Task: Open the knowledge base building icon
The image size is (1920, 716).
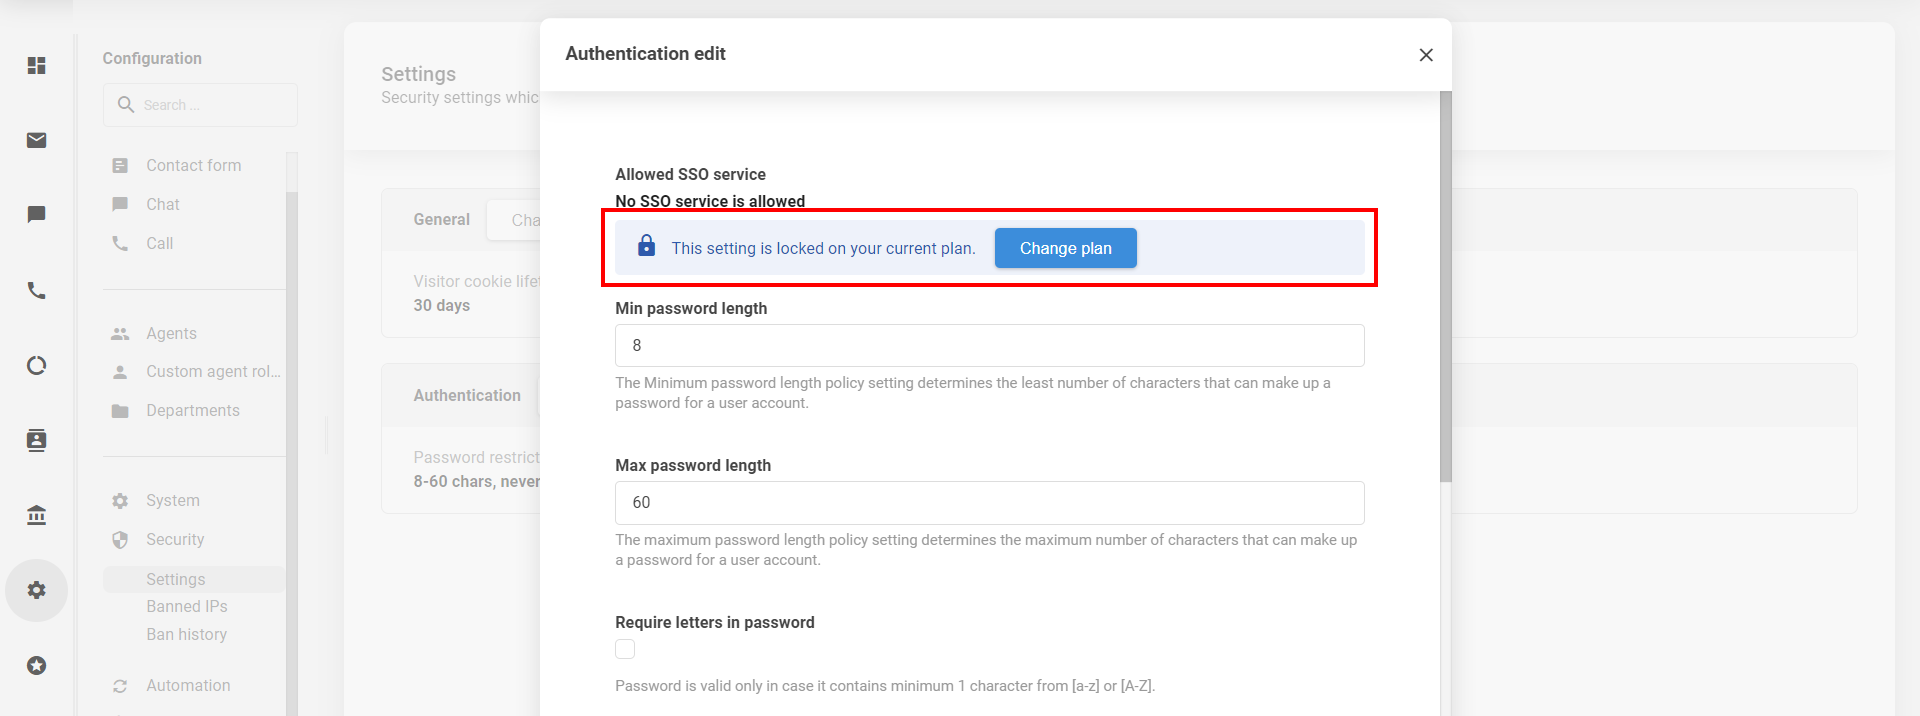Action: pos(37,515)
